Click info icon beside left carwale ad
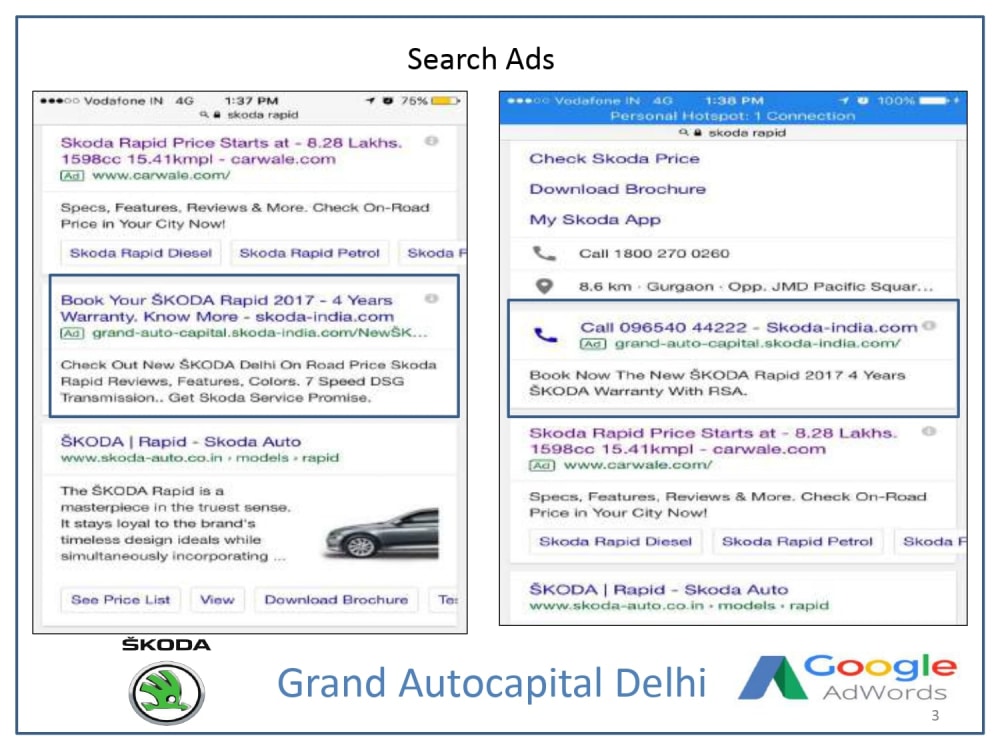The image size is (1000, 750). point(432,141)
